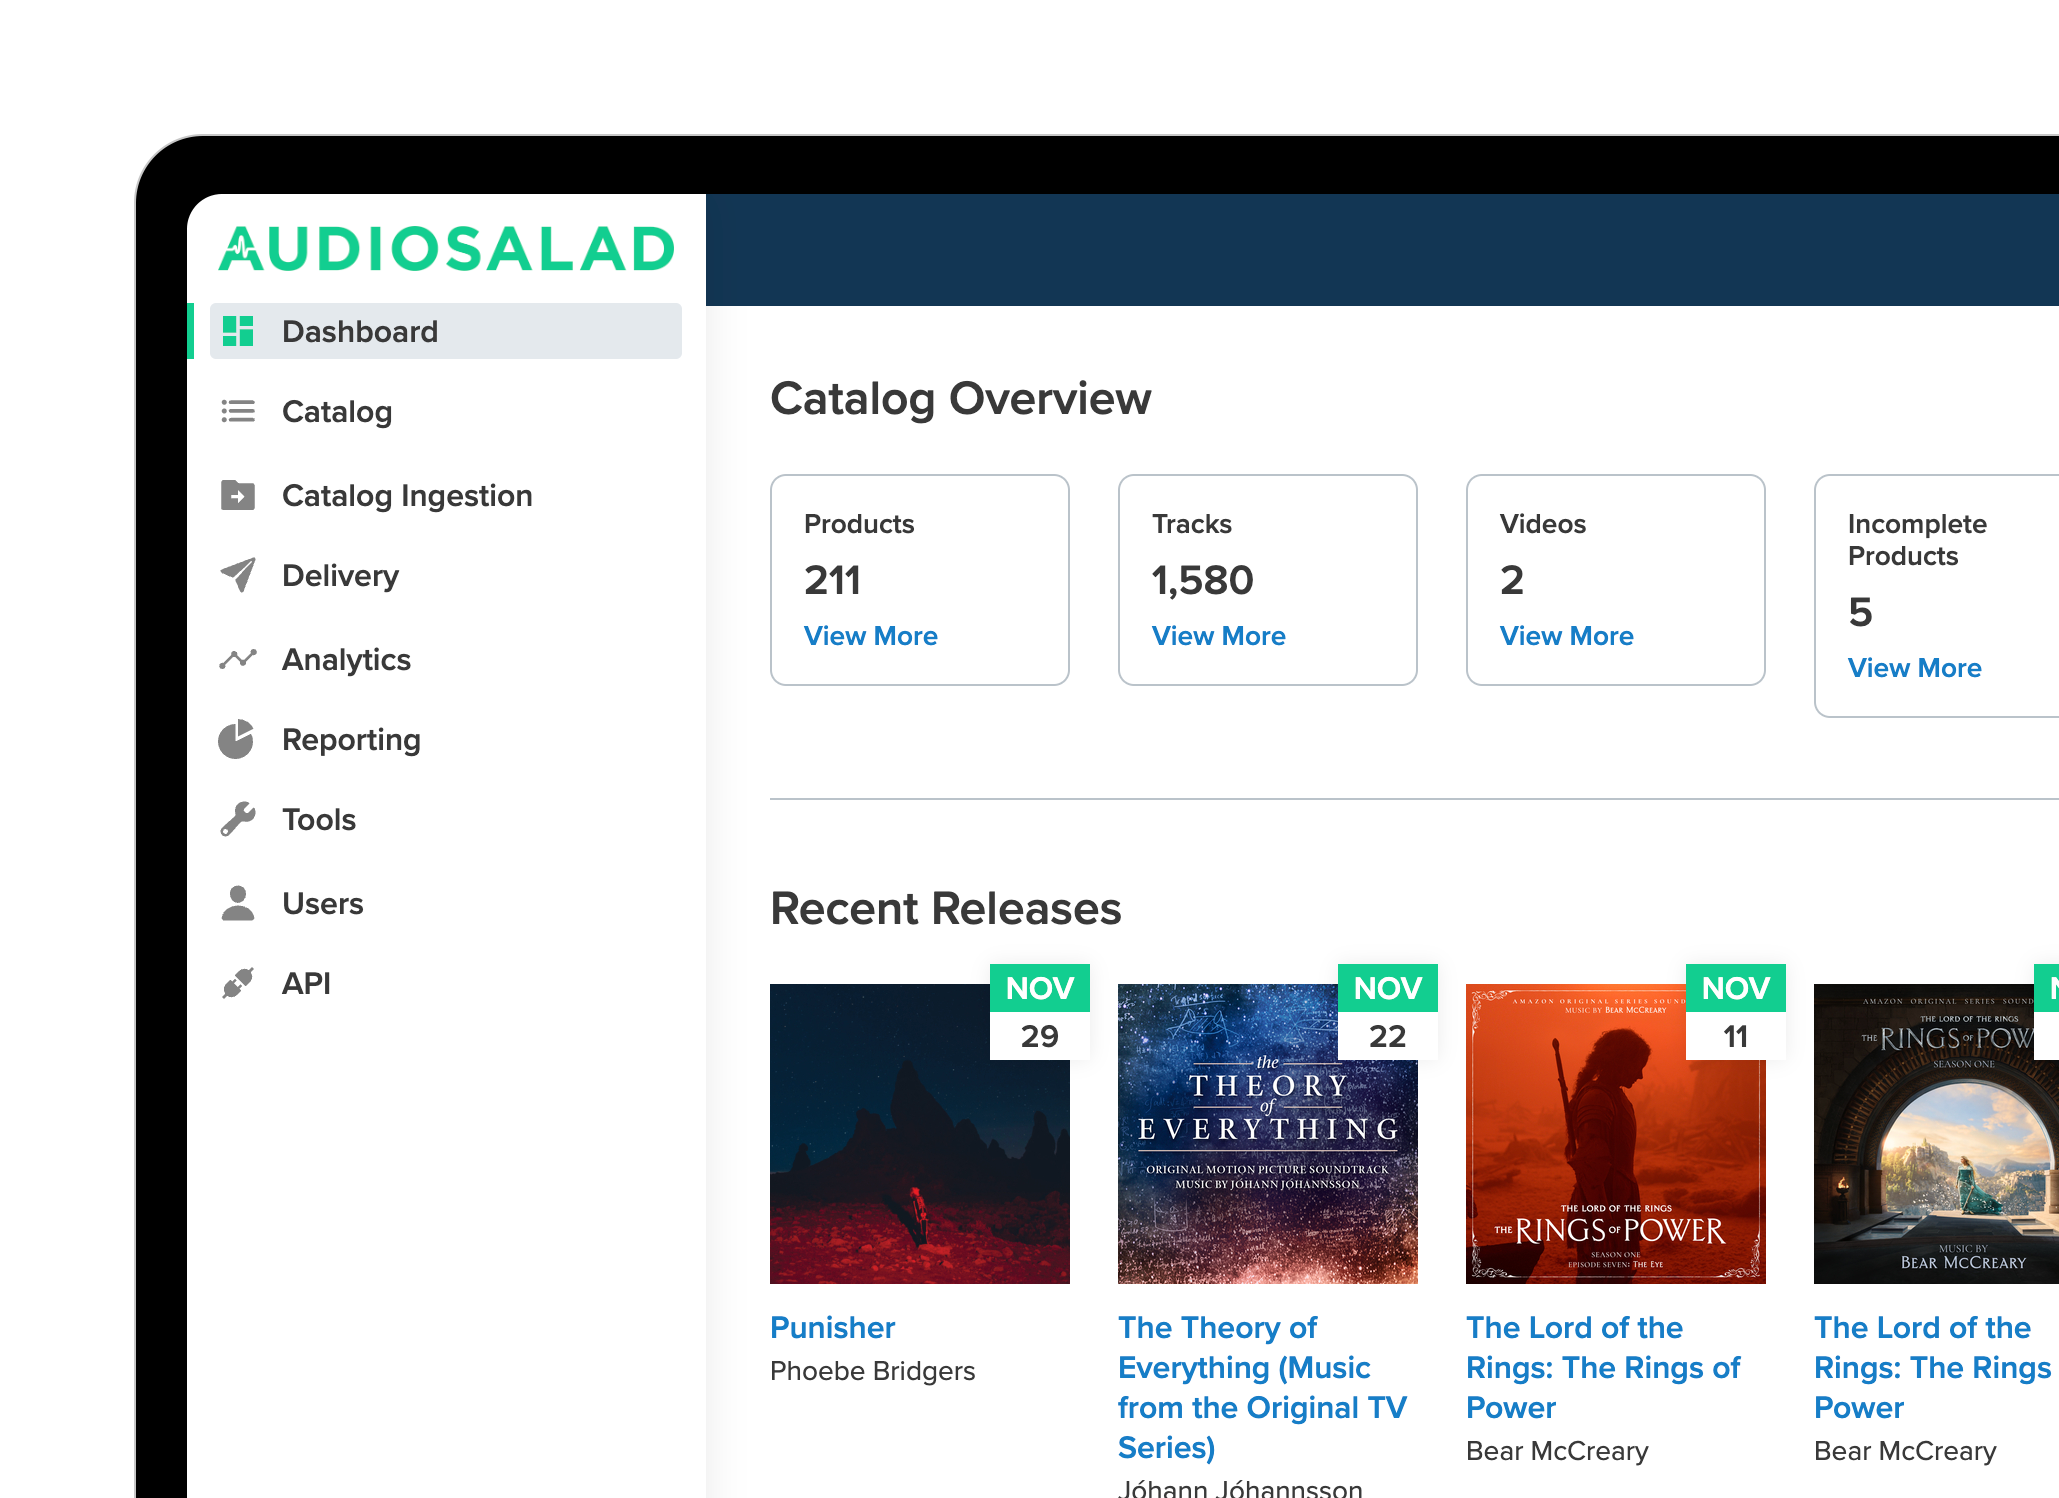Click the Catalog list icon
The height and width of the screenshot is (1498, 2059).
click(238, 411)
